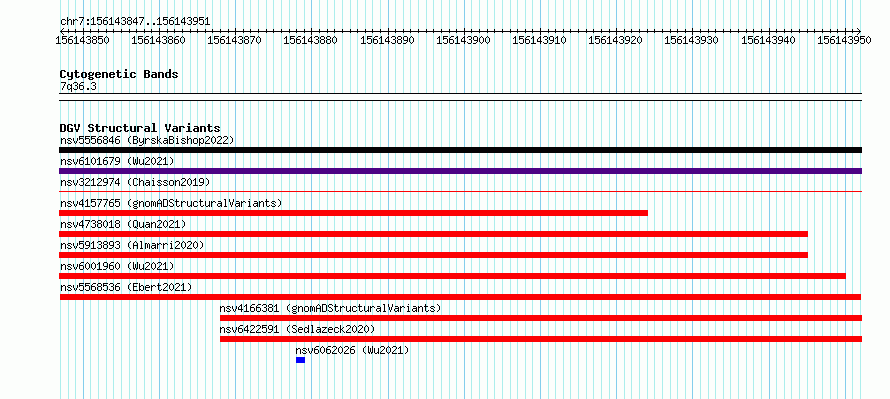Click ruler position 156143910

[x=540, y=40]
